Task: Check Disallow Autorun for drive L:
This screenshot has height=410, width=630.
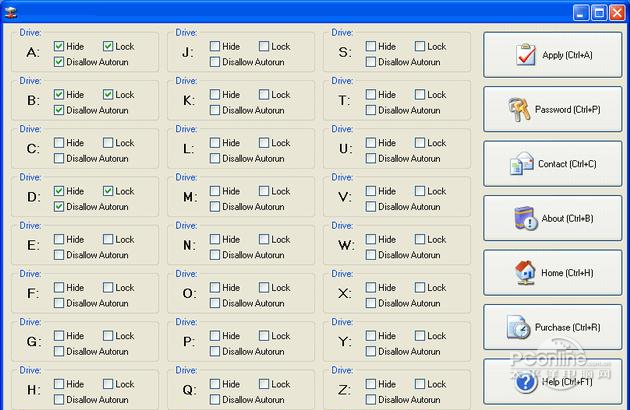Action: [x=215, y=158]
